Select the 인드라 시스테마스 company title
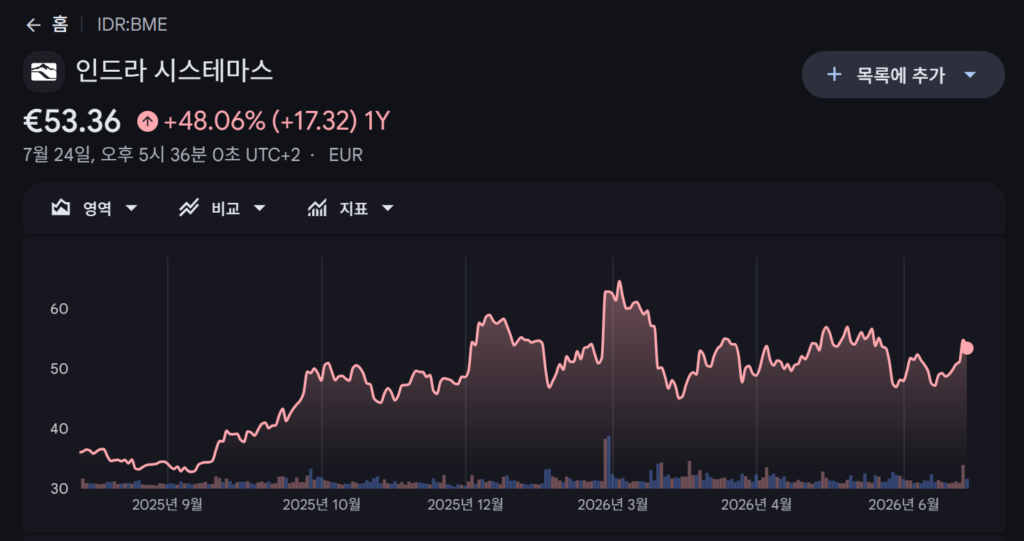Screen dimensions: 1024x541 [x=174, y=71]
